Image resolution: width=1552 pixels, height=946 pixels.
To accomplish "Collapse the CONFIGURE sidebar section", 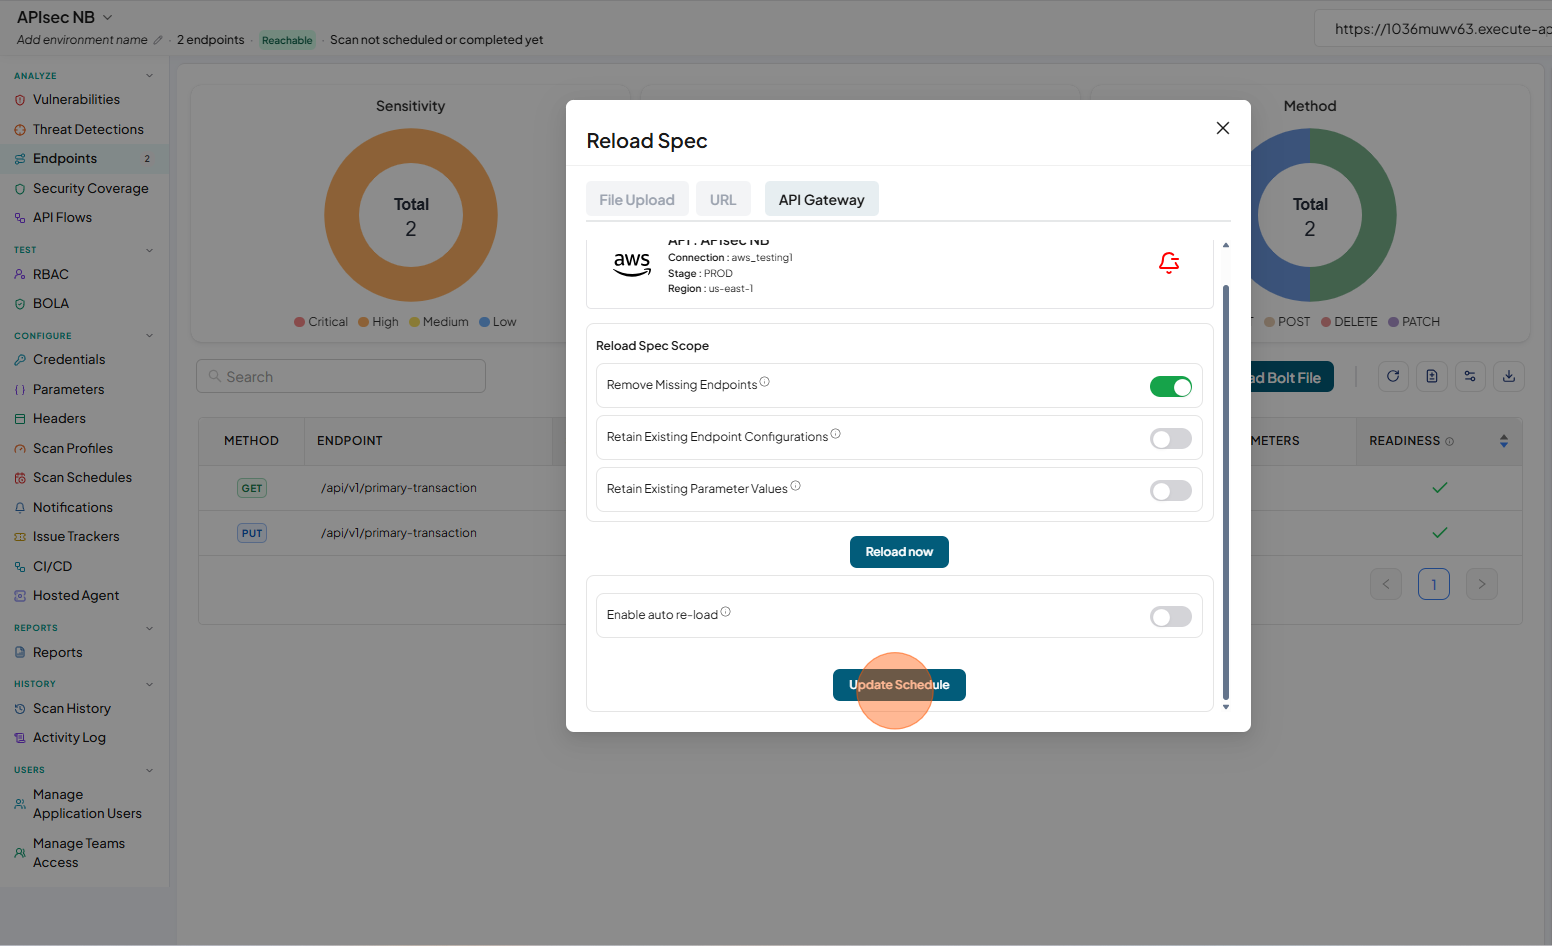I will coord(150,336).
